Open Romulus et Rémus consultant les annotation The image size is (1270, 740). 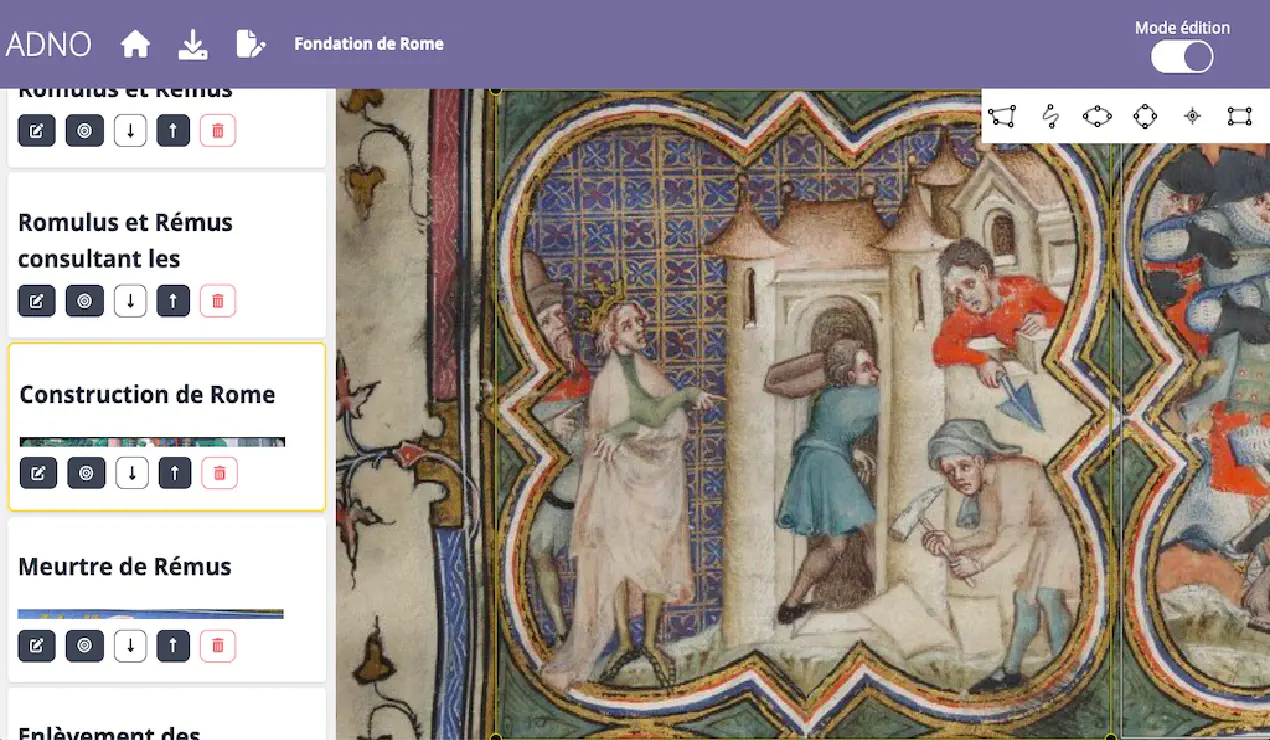coord(125,240)
